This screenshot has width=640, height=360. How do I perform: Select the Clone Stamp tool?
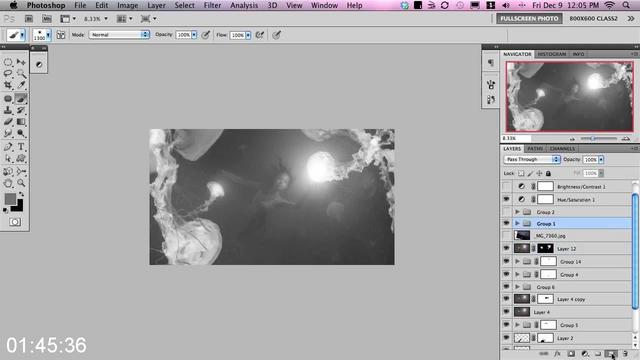point(8,110)
